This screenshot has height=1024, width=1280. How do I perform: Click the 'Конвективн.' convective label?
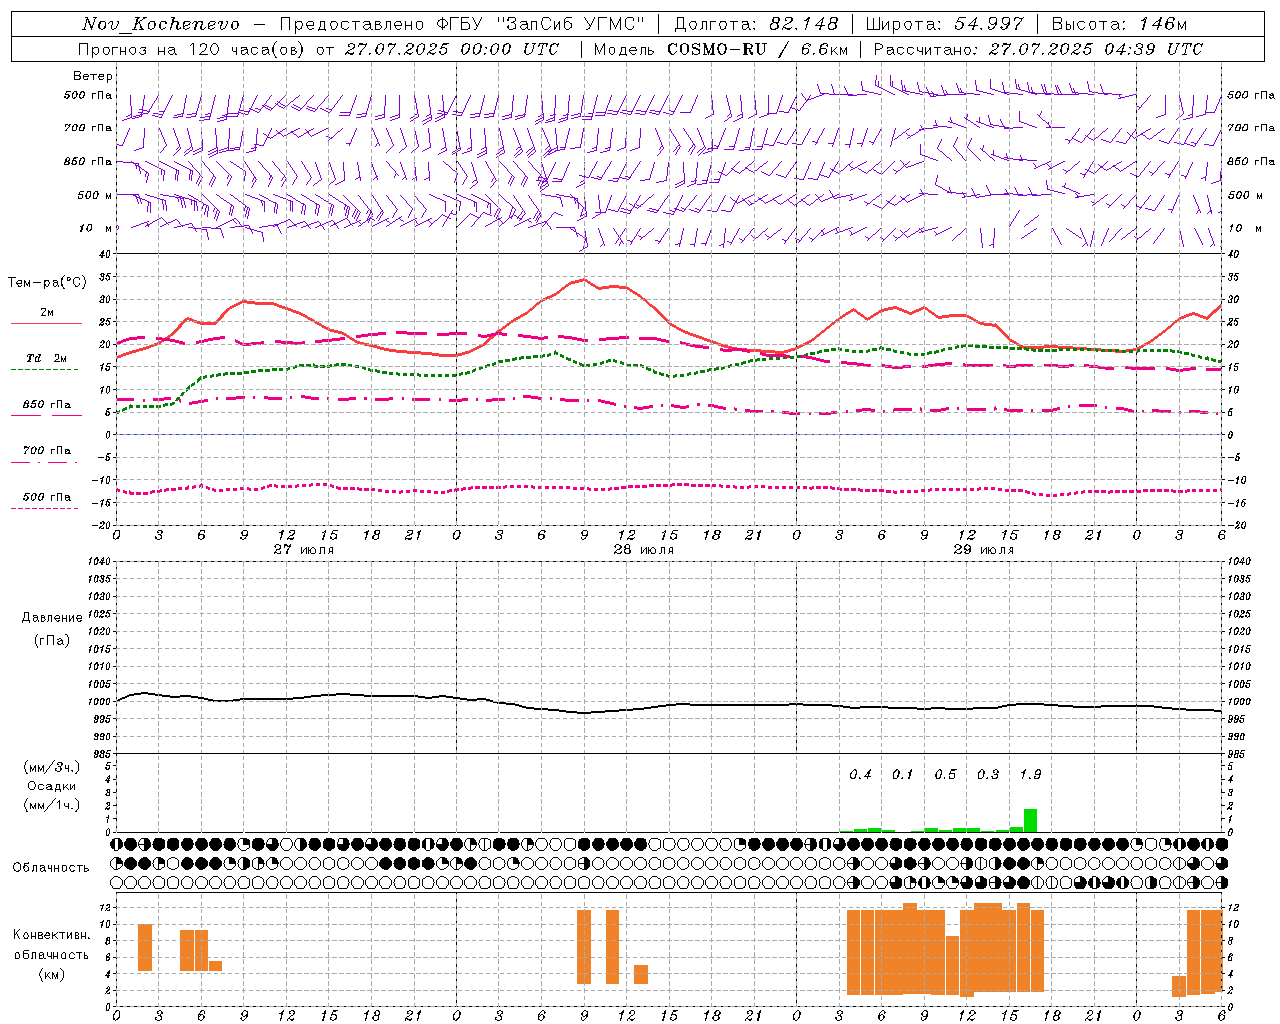point(52,935)
